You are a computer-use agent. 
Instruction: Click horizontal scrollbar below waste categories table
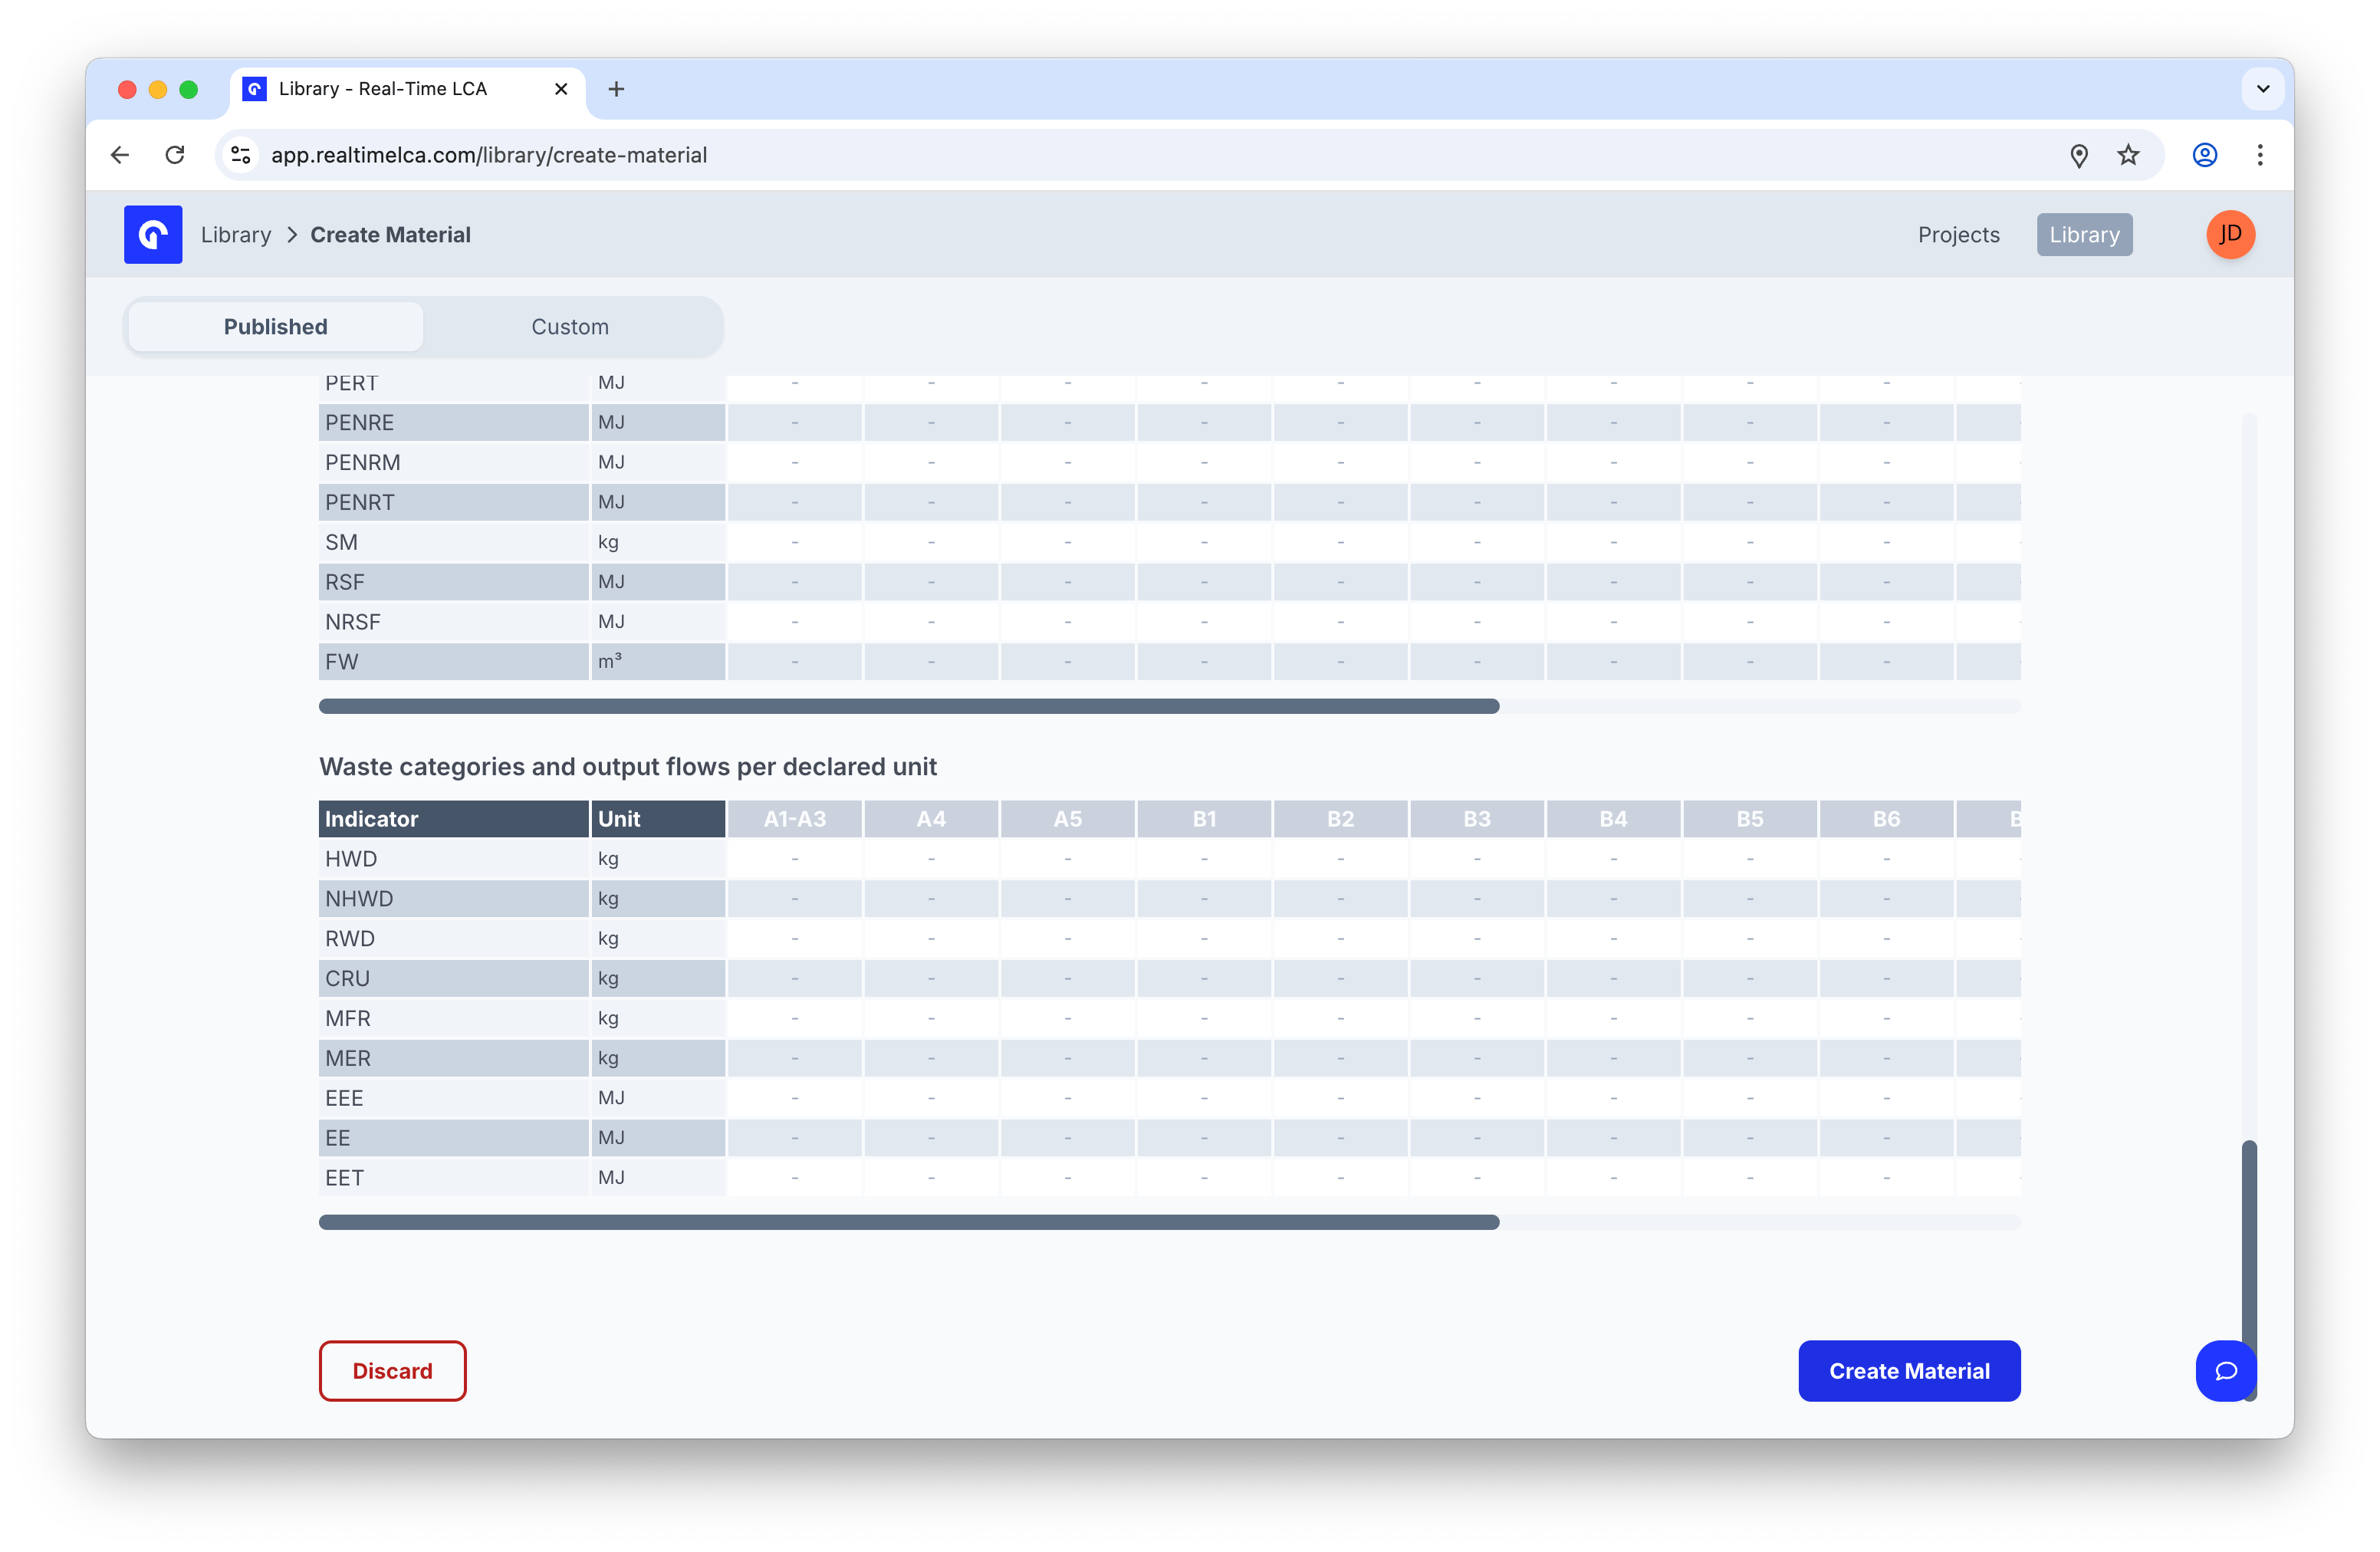(x=909, y=1222)
